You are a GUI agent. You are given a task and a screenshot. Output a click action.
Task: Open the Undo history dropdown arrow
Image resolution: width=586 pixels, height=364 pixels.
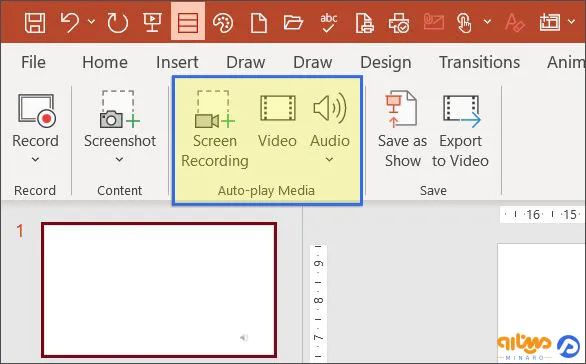pyautogui.click(x=92, y=22)
